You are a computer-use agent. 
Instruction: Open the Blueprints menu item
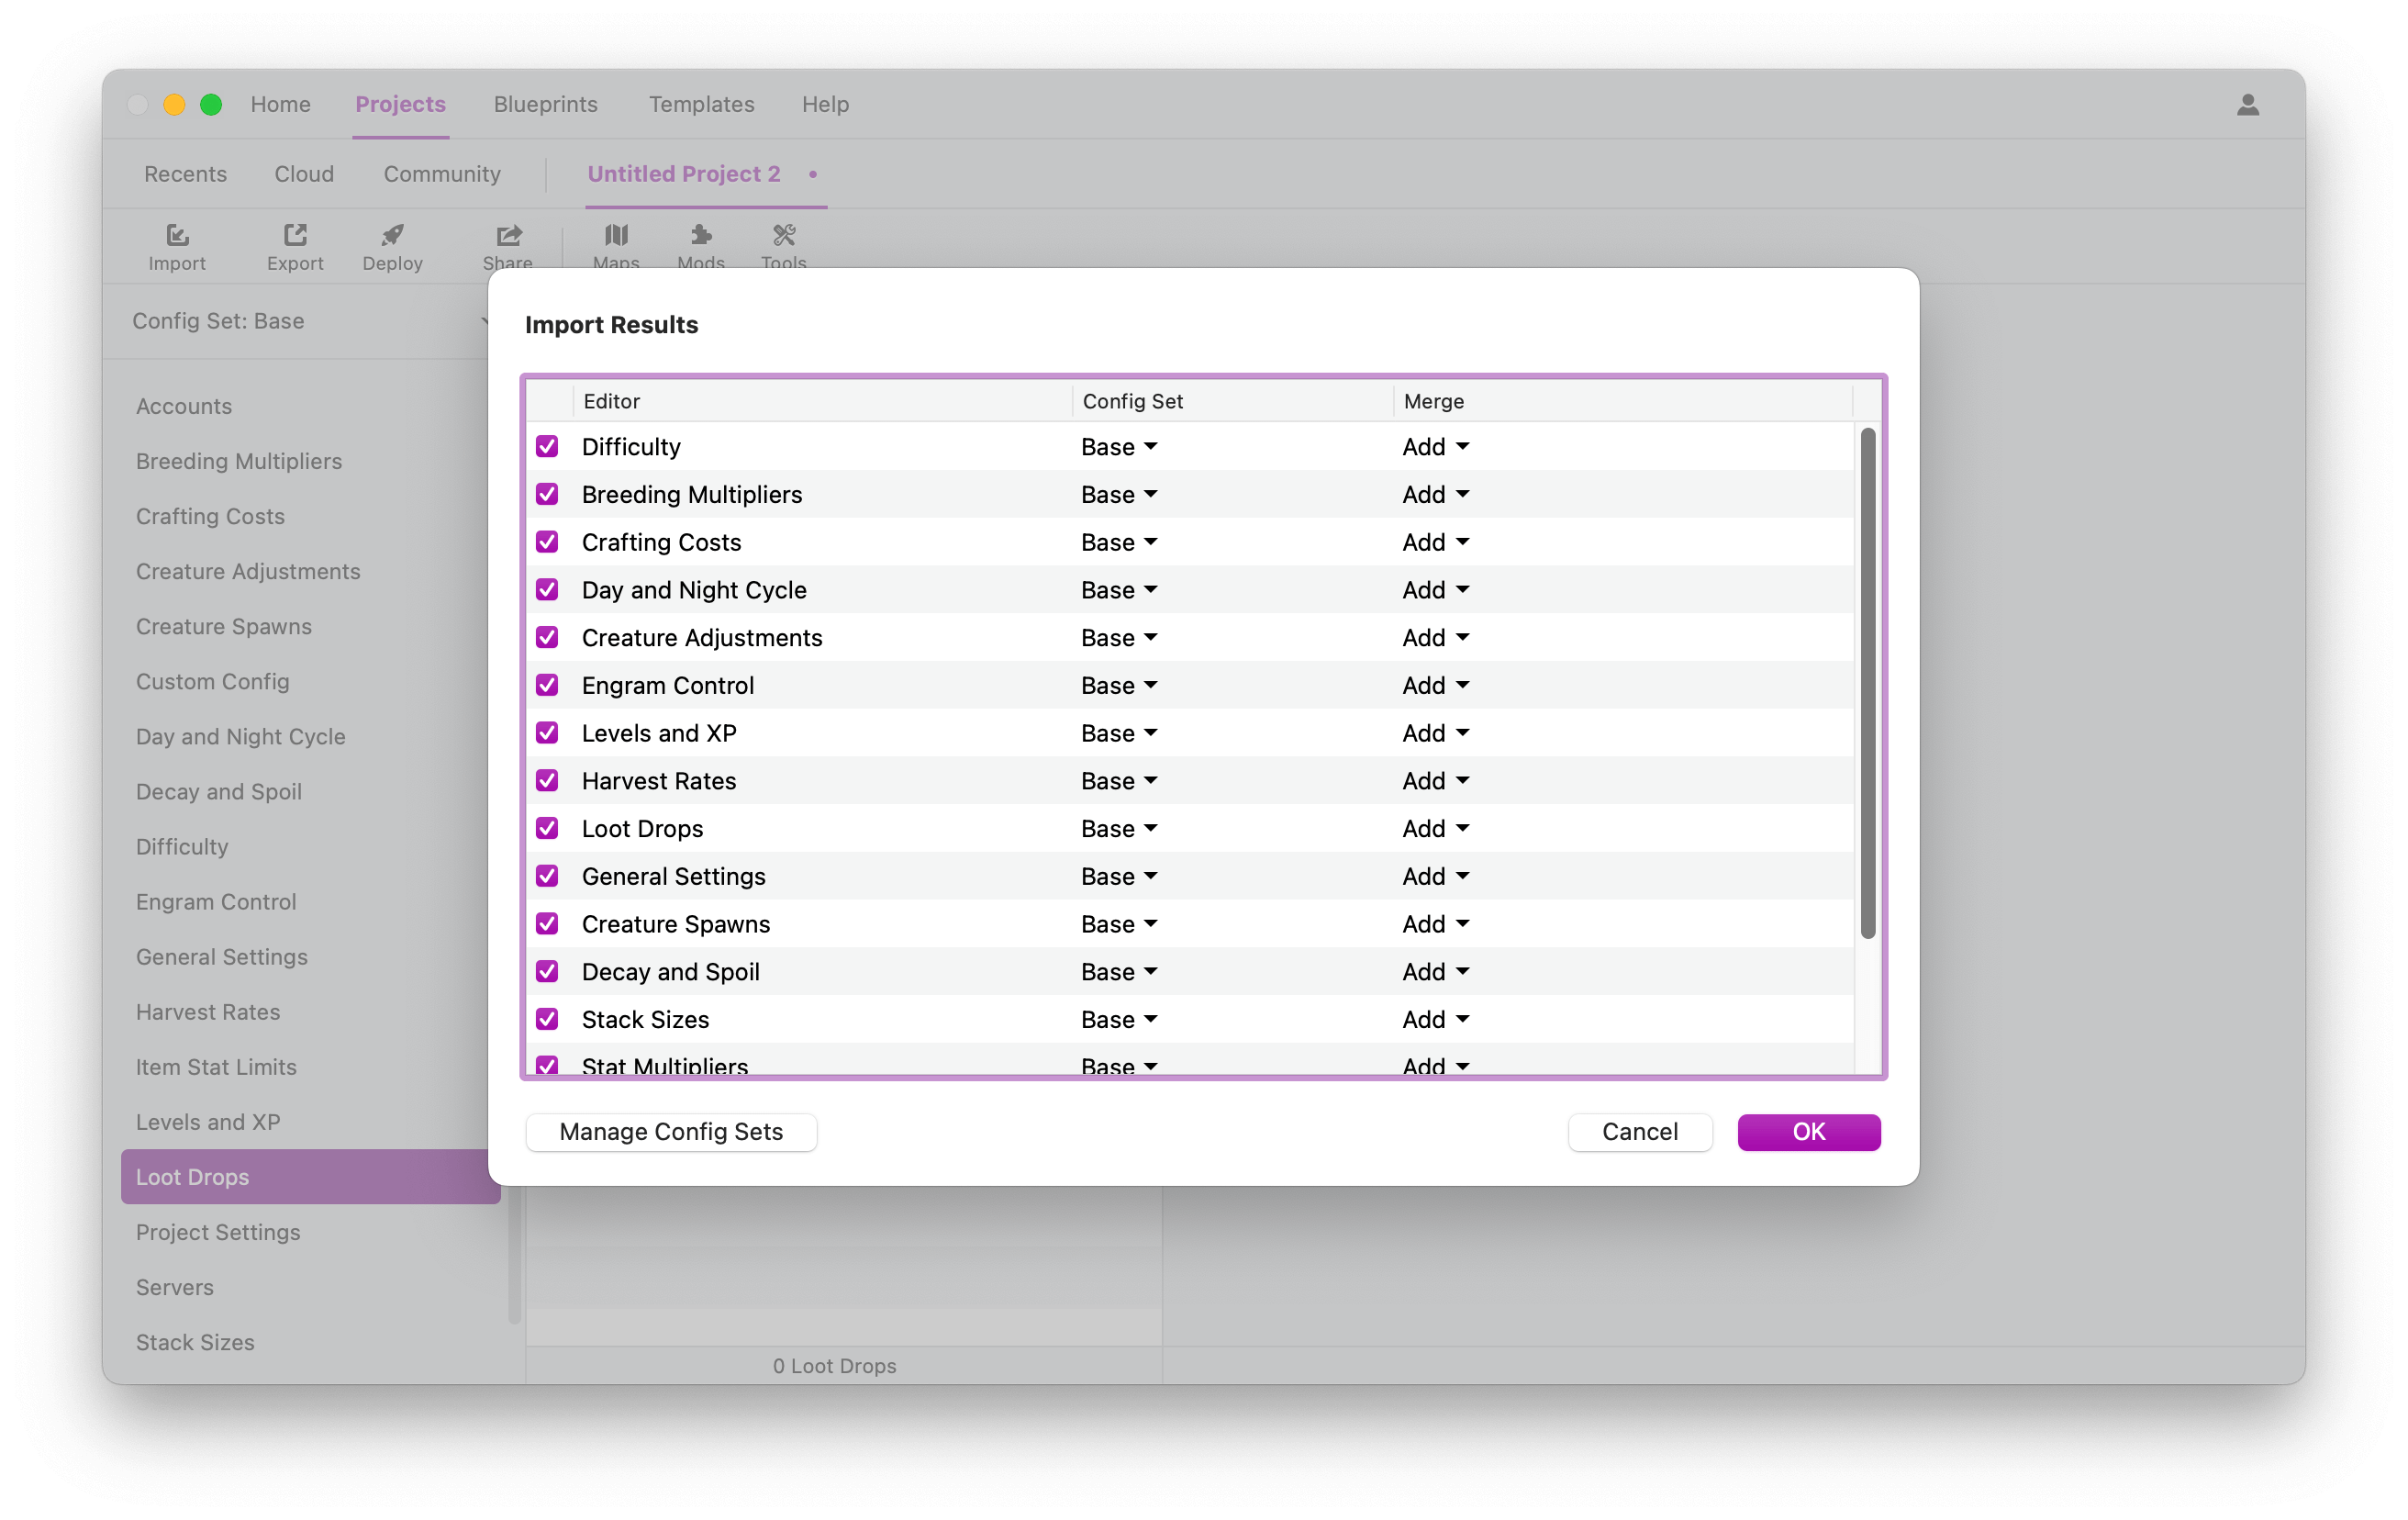[x=545, y=104]
